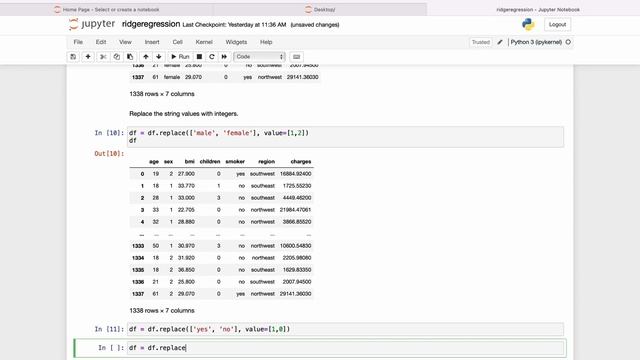This screenshot has height=360, width=640.
Task: Switch to the Home Page browser tab
Action: click(x=107, y=9)
